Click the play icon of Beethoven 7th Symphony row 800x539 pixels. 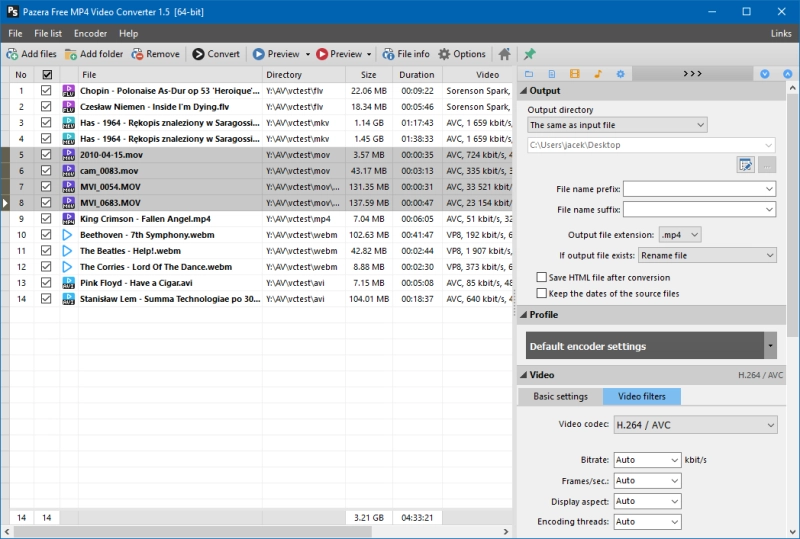[67, 235]
